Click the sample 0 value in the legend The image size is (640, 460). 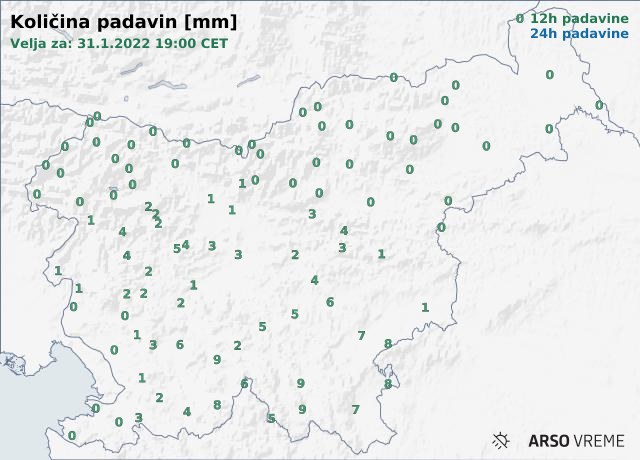tap(520, 18)
